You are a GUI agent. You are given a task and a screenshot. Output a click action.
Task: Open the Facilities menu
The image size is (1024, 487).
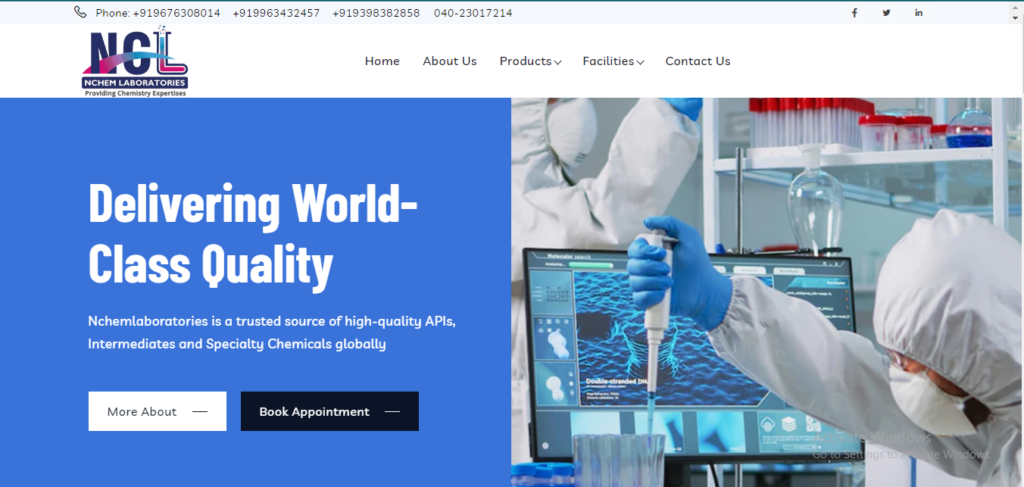tap(613, 61)
